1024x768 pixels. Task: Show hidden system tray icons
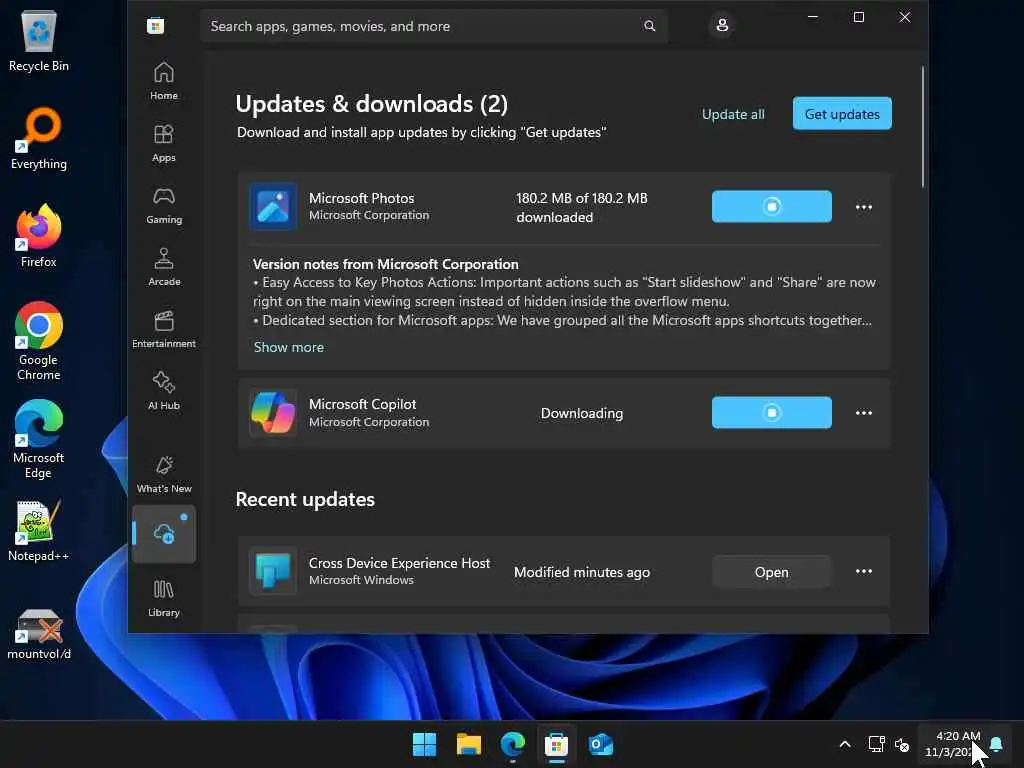click(844, 744)
